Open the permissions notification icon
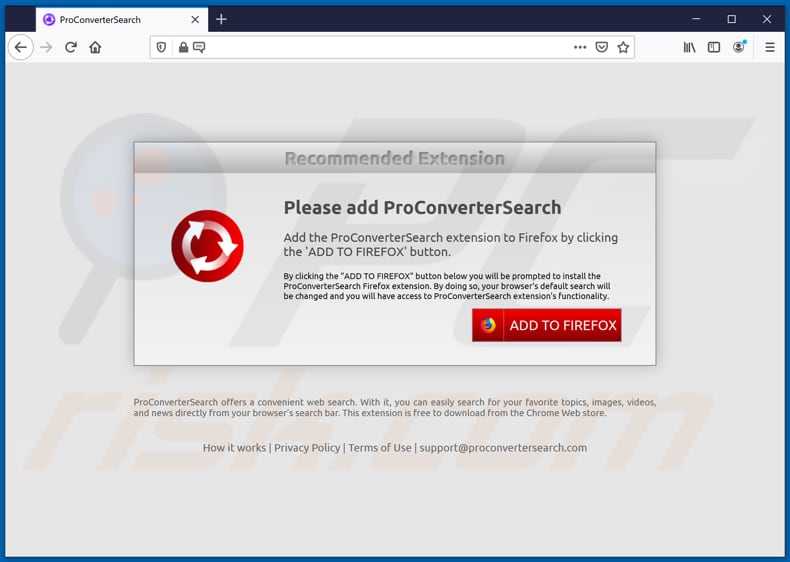790x562 pixels. (x=199, y=47)
